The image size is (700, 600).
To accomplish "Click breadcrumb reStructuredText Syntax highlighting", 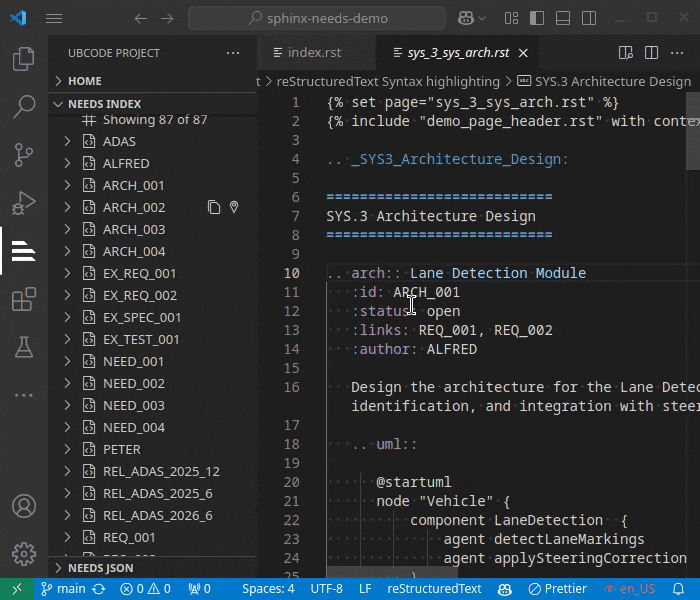I will (x=388, y=81).
